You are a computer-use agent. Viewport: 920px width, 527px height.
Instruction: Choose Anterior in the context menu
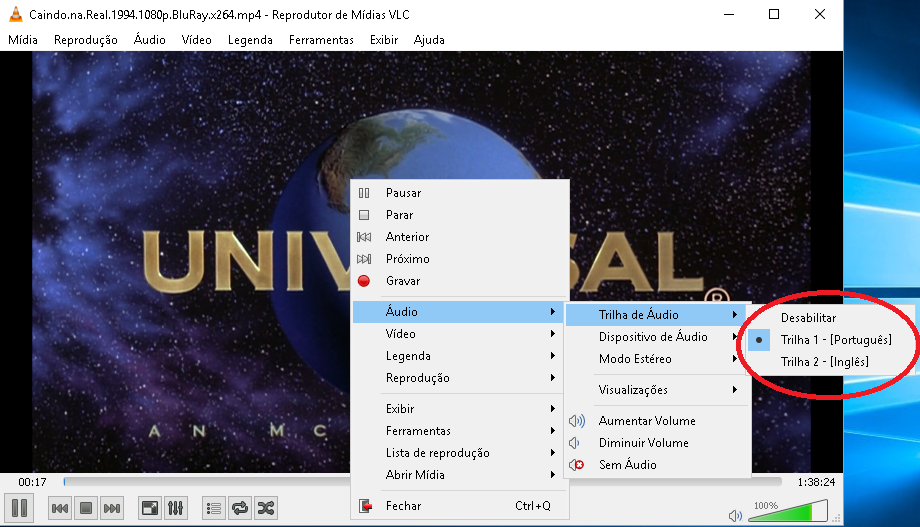tap(460, 237)
